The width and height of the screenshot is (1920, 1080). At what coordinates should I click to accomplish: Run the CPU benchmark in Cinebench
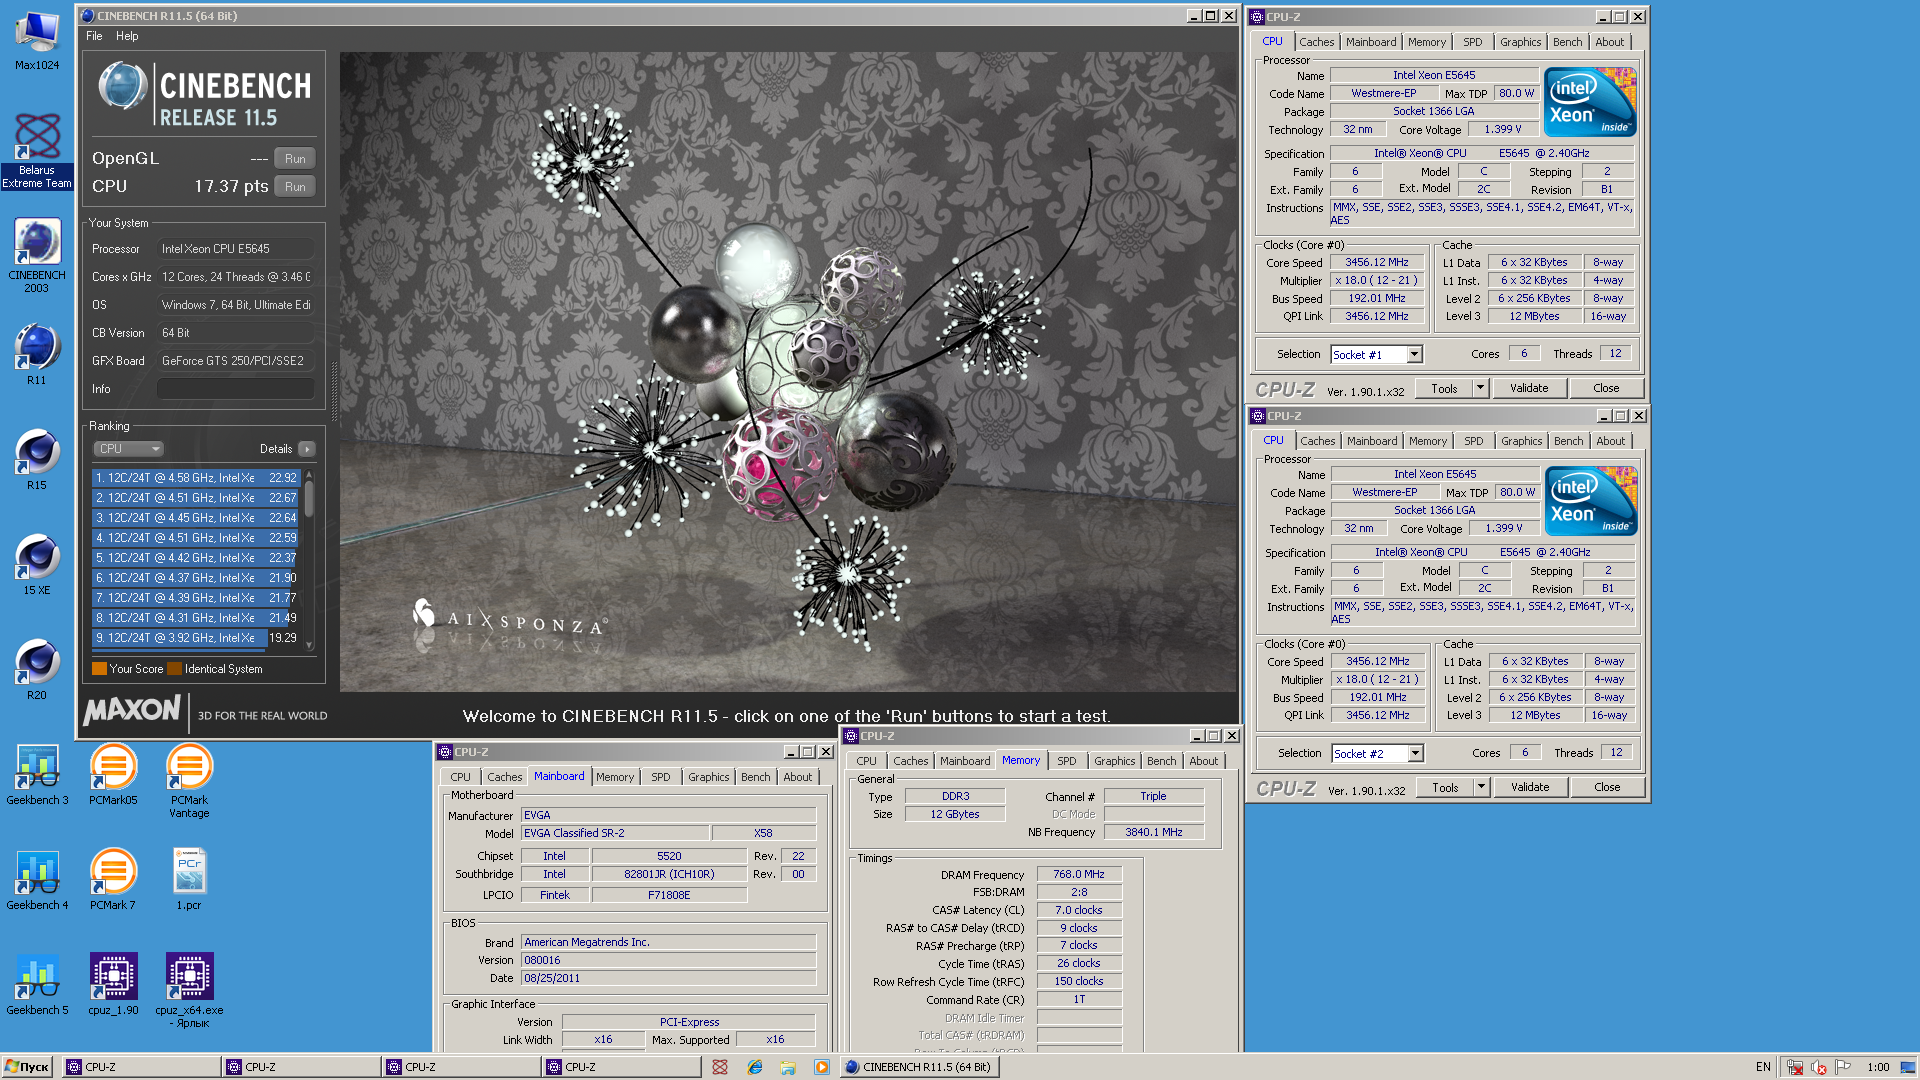point(295,186)
